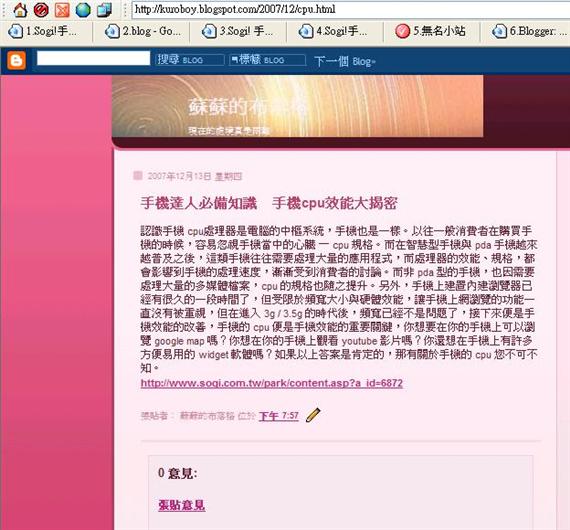
Task: Open the 6.Blogger tab
Action: point(529,31)
